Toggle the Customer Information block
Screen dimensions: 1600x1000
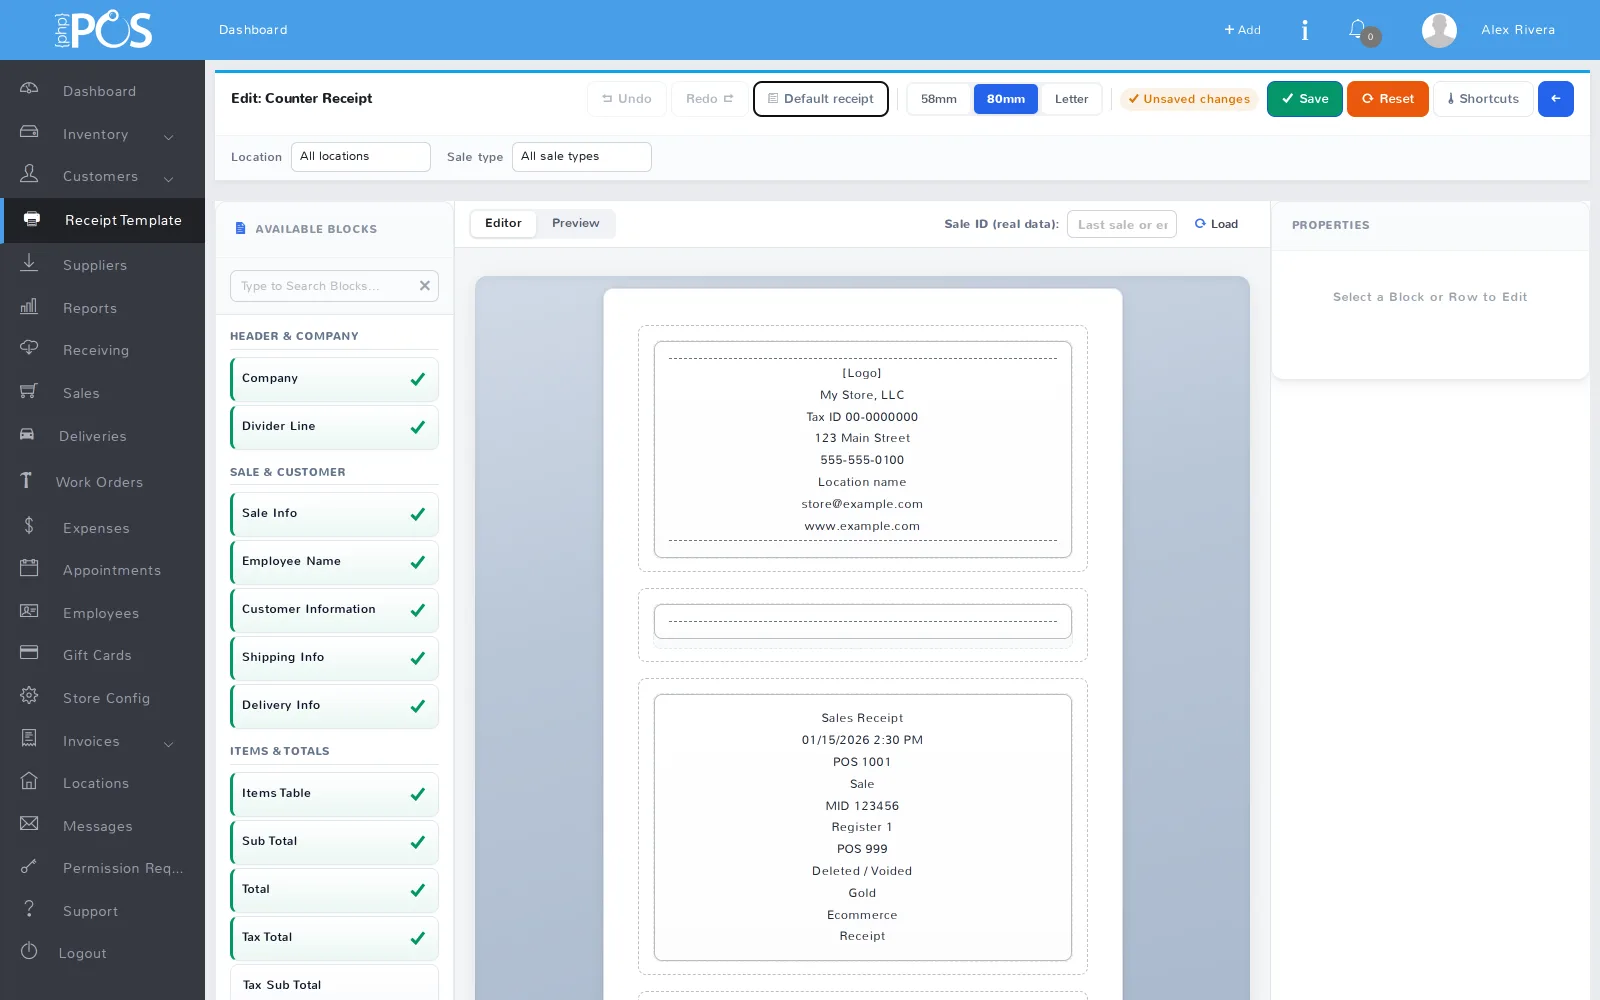tap(334, 610)
